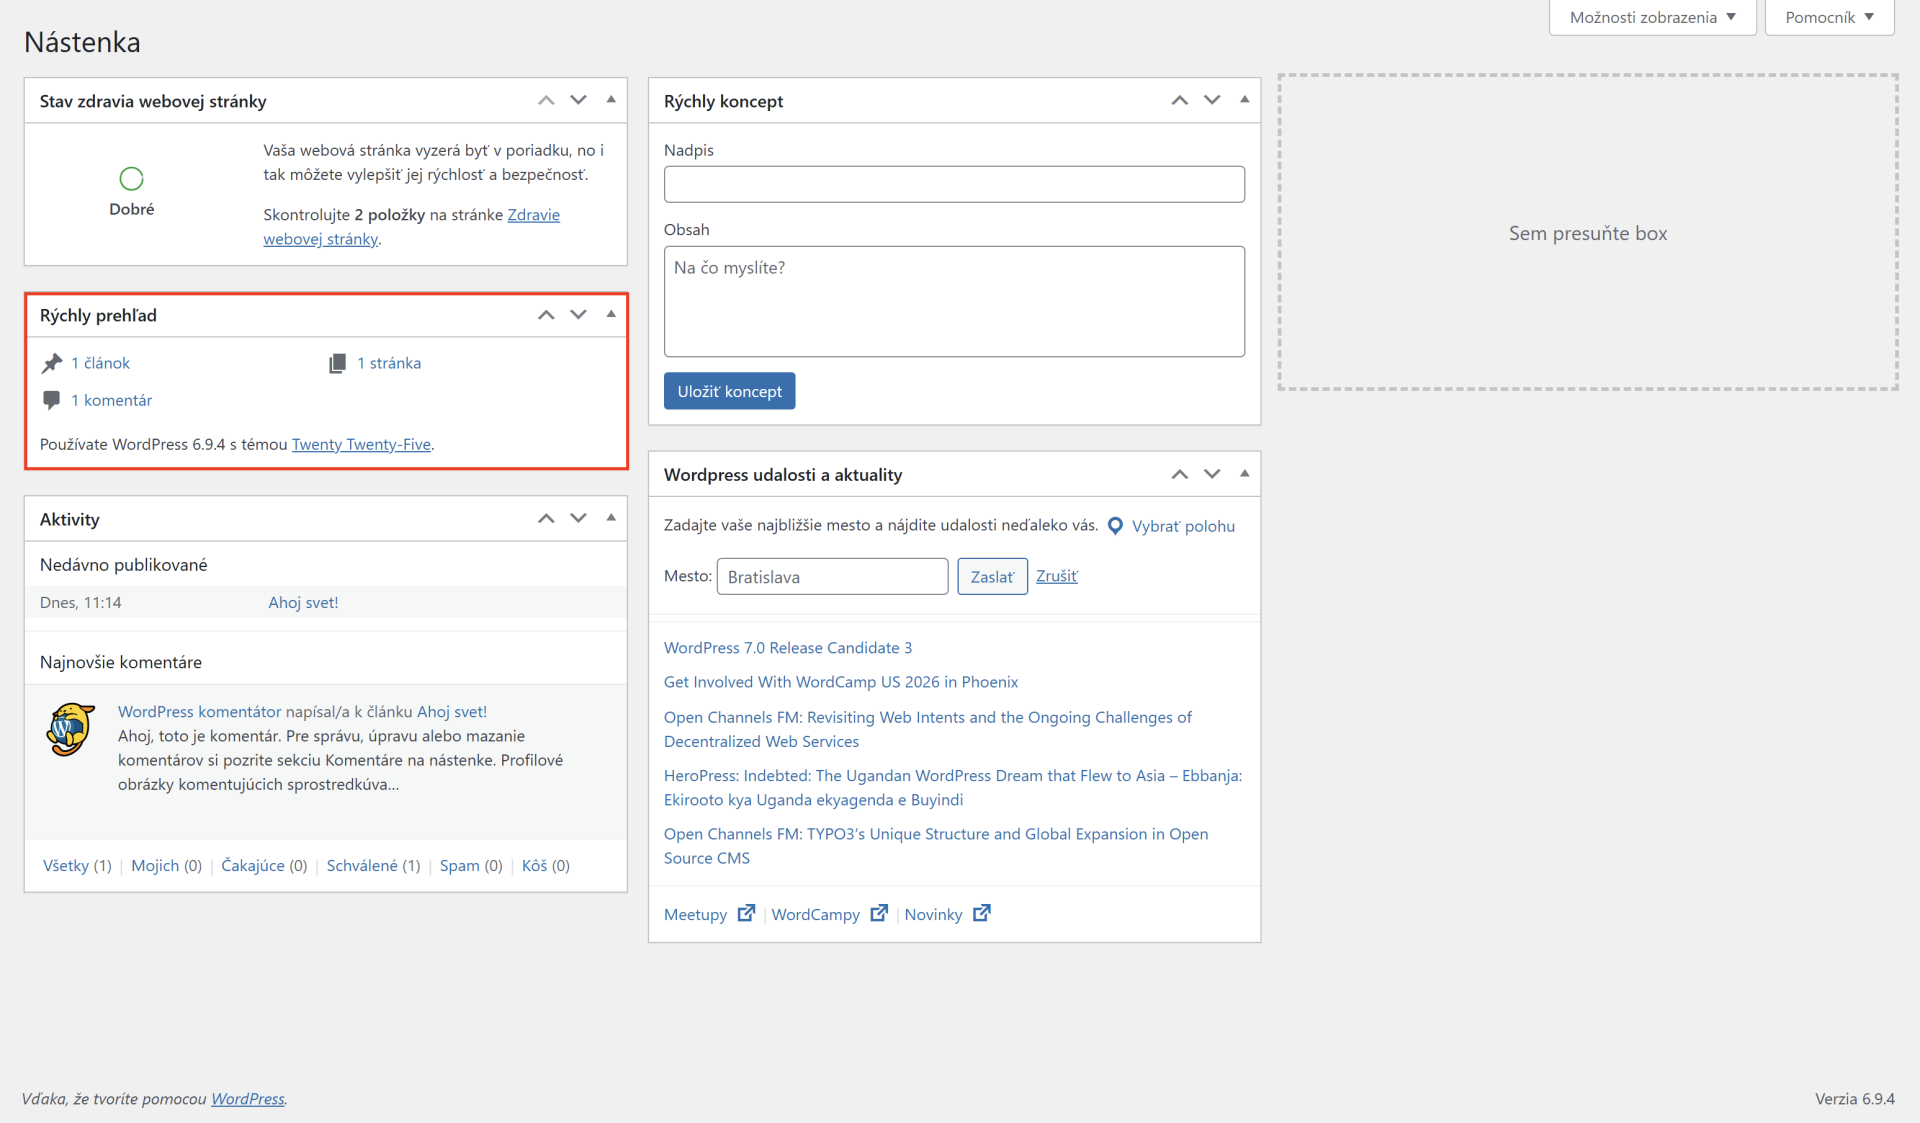Open the WordPress link in the footer
This screenshot has width=1920, height=1123.
pos(247,1098)
